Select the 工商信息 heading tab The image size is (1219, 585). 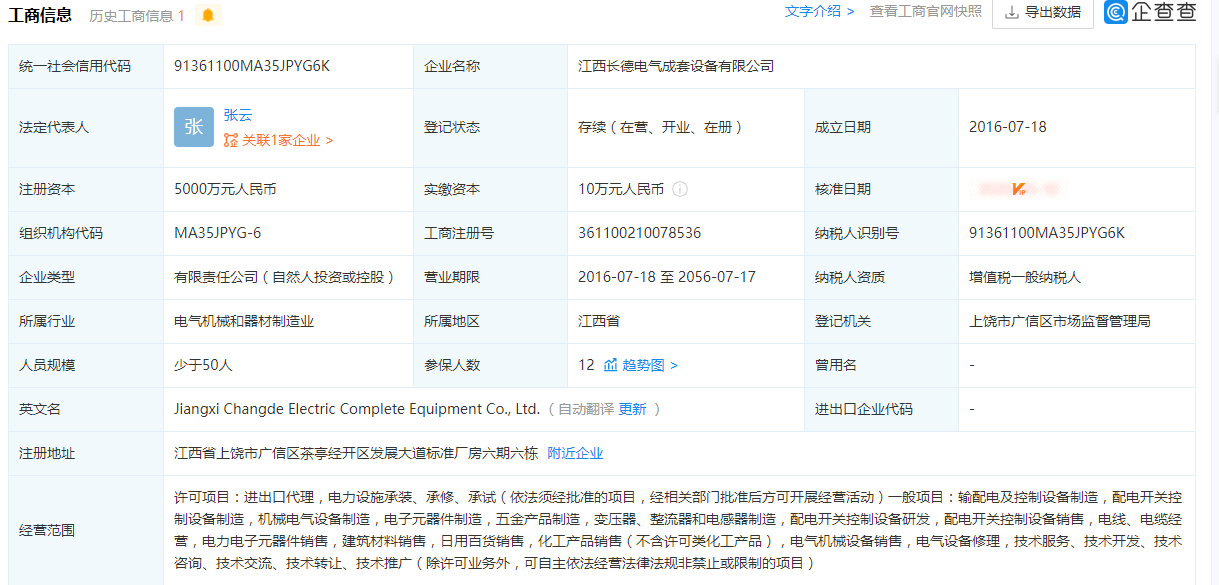click(40, 14)
